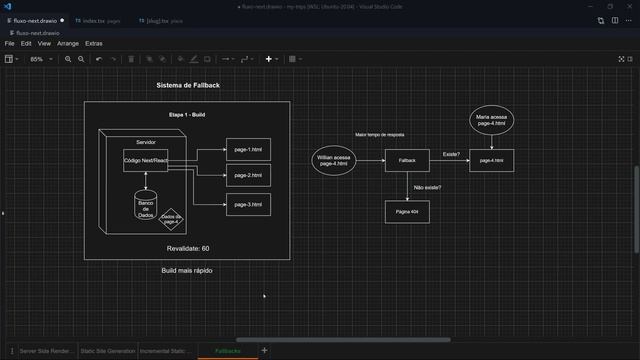Open the Static Site Generation page tab

click(108, 351)
